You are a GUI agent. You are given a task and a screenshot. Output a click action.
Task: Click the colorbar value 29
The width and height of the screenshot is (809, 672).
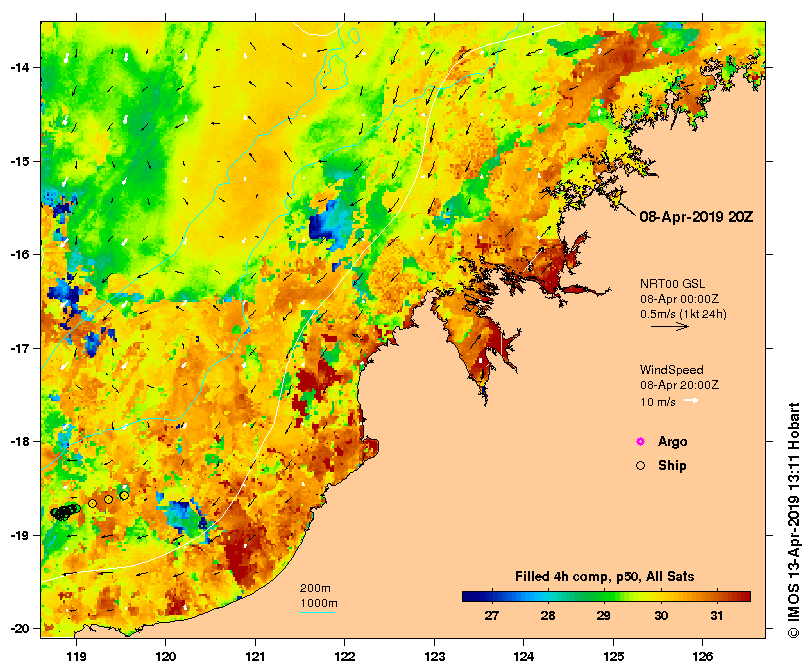click(x=604, y=615)
